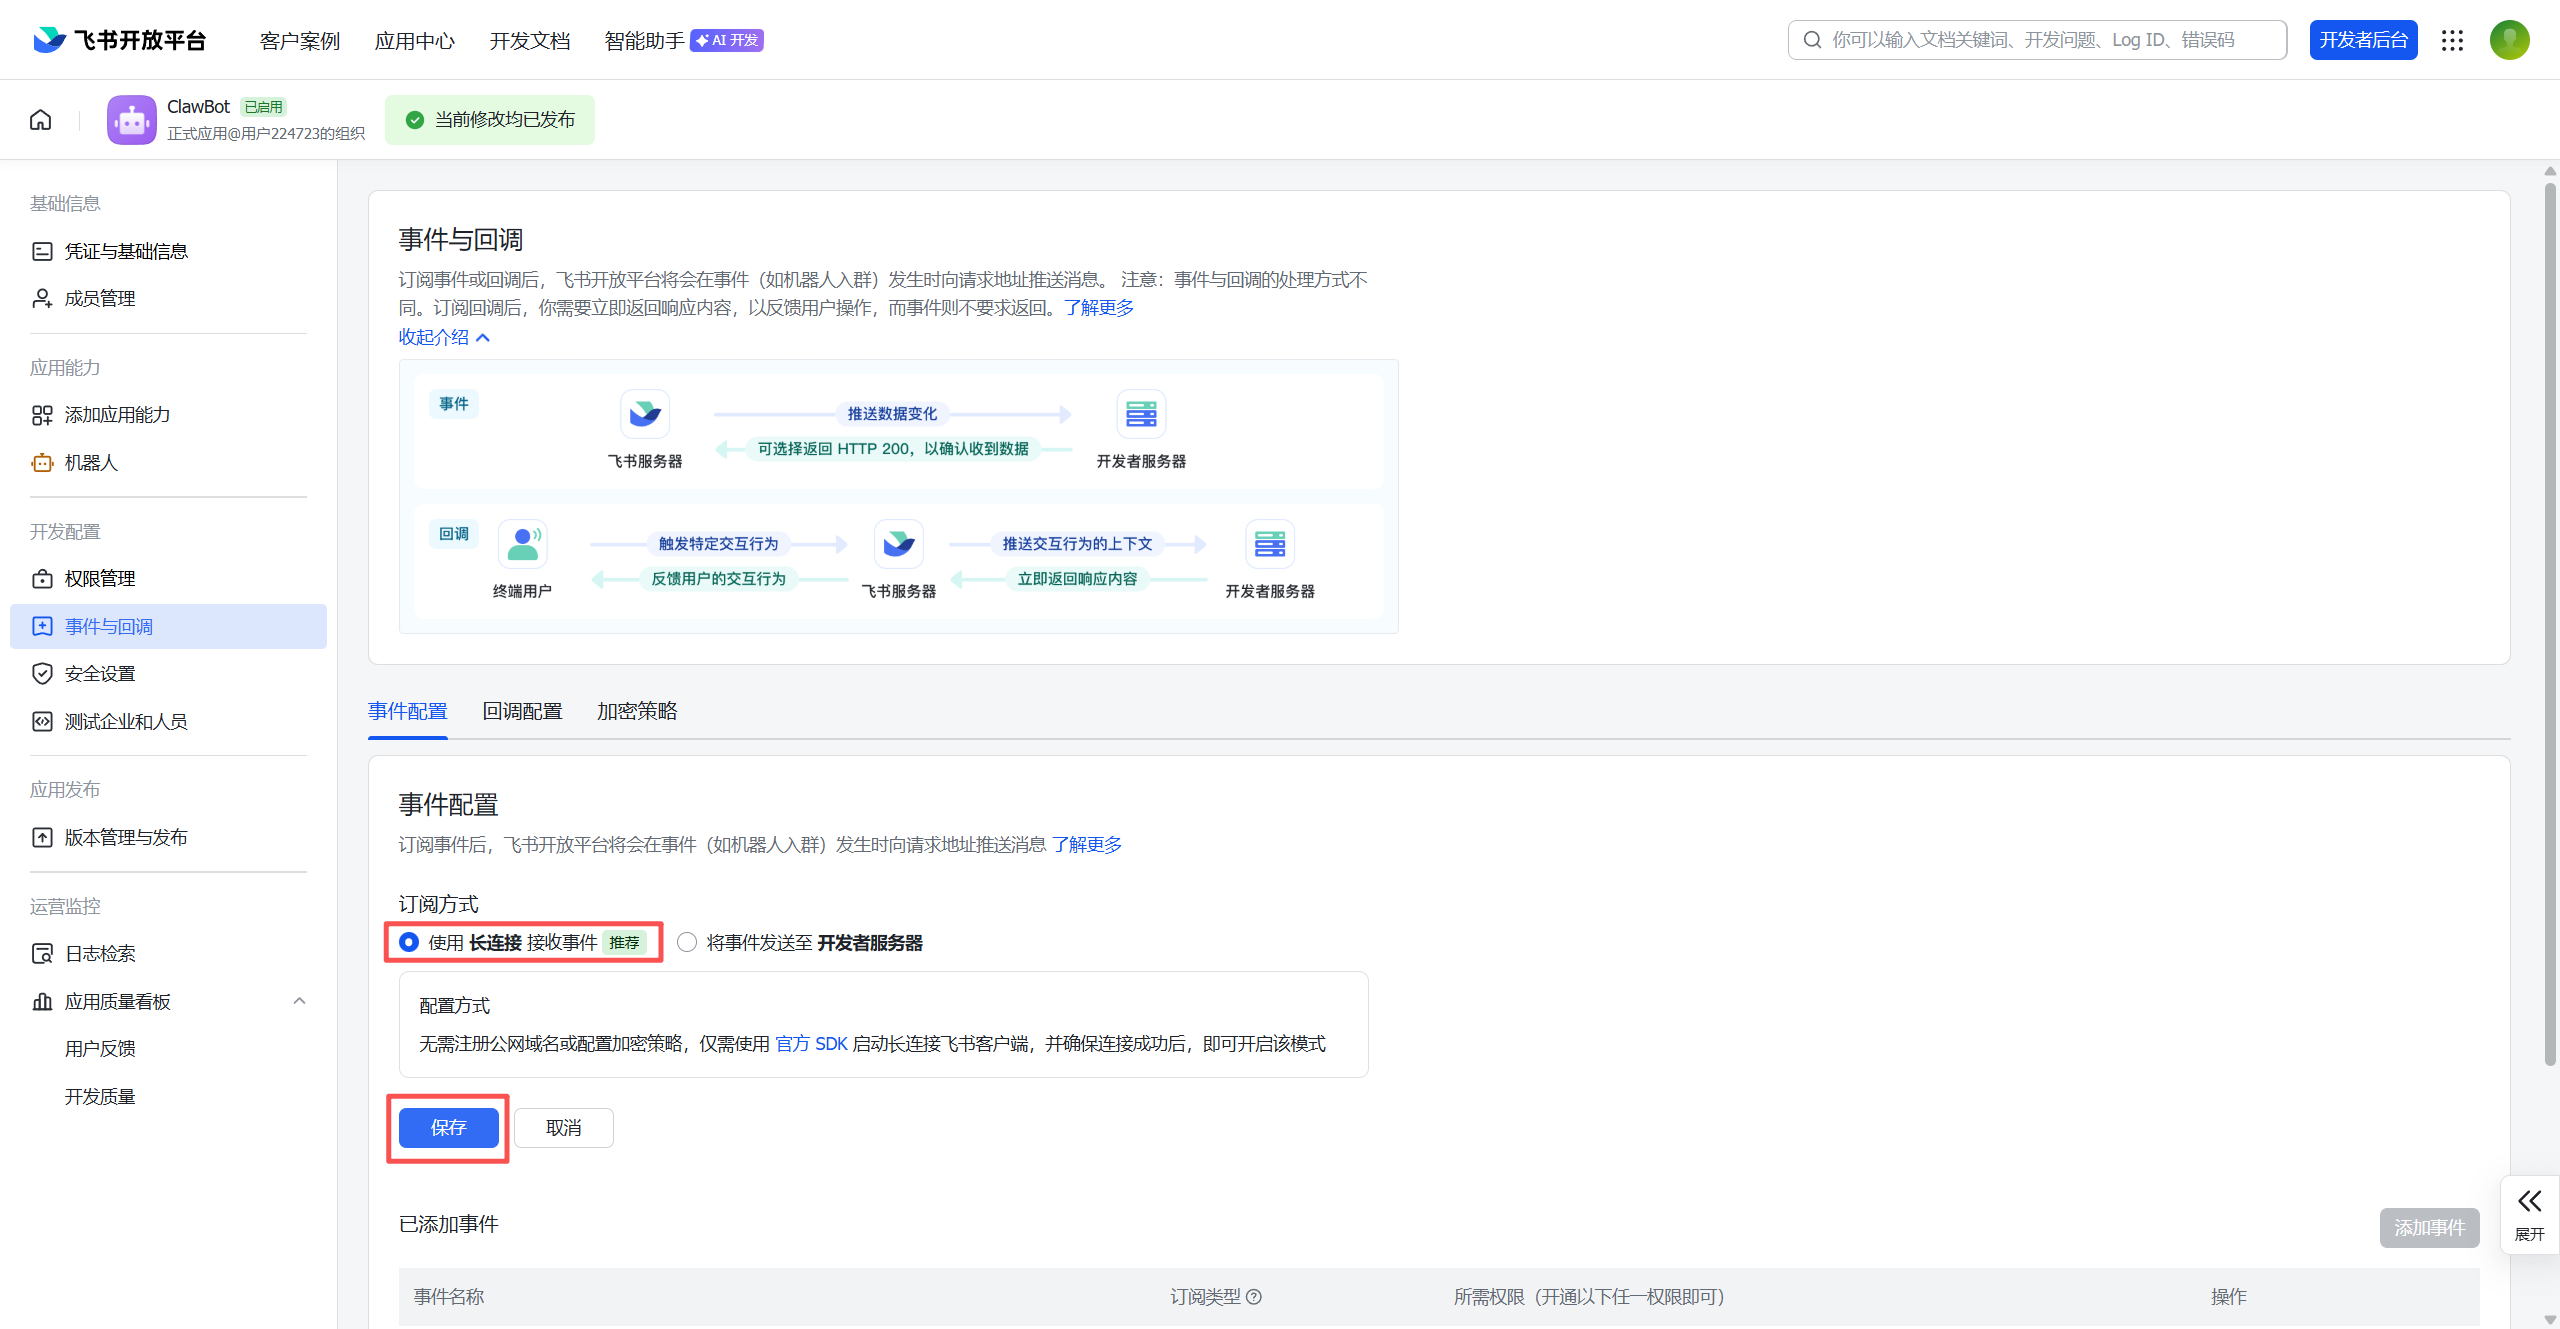This screenshot has width=2560, height=1329.
Task: Open 权限管理 (Permission Management) in the sidebar
Action: 100,579
